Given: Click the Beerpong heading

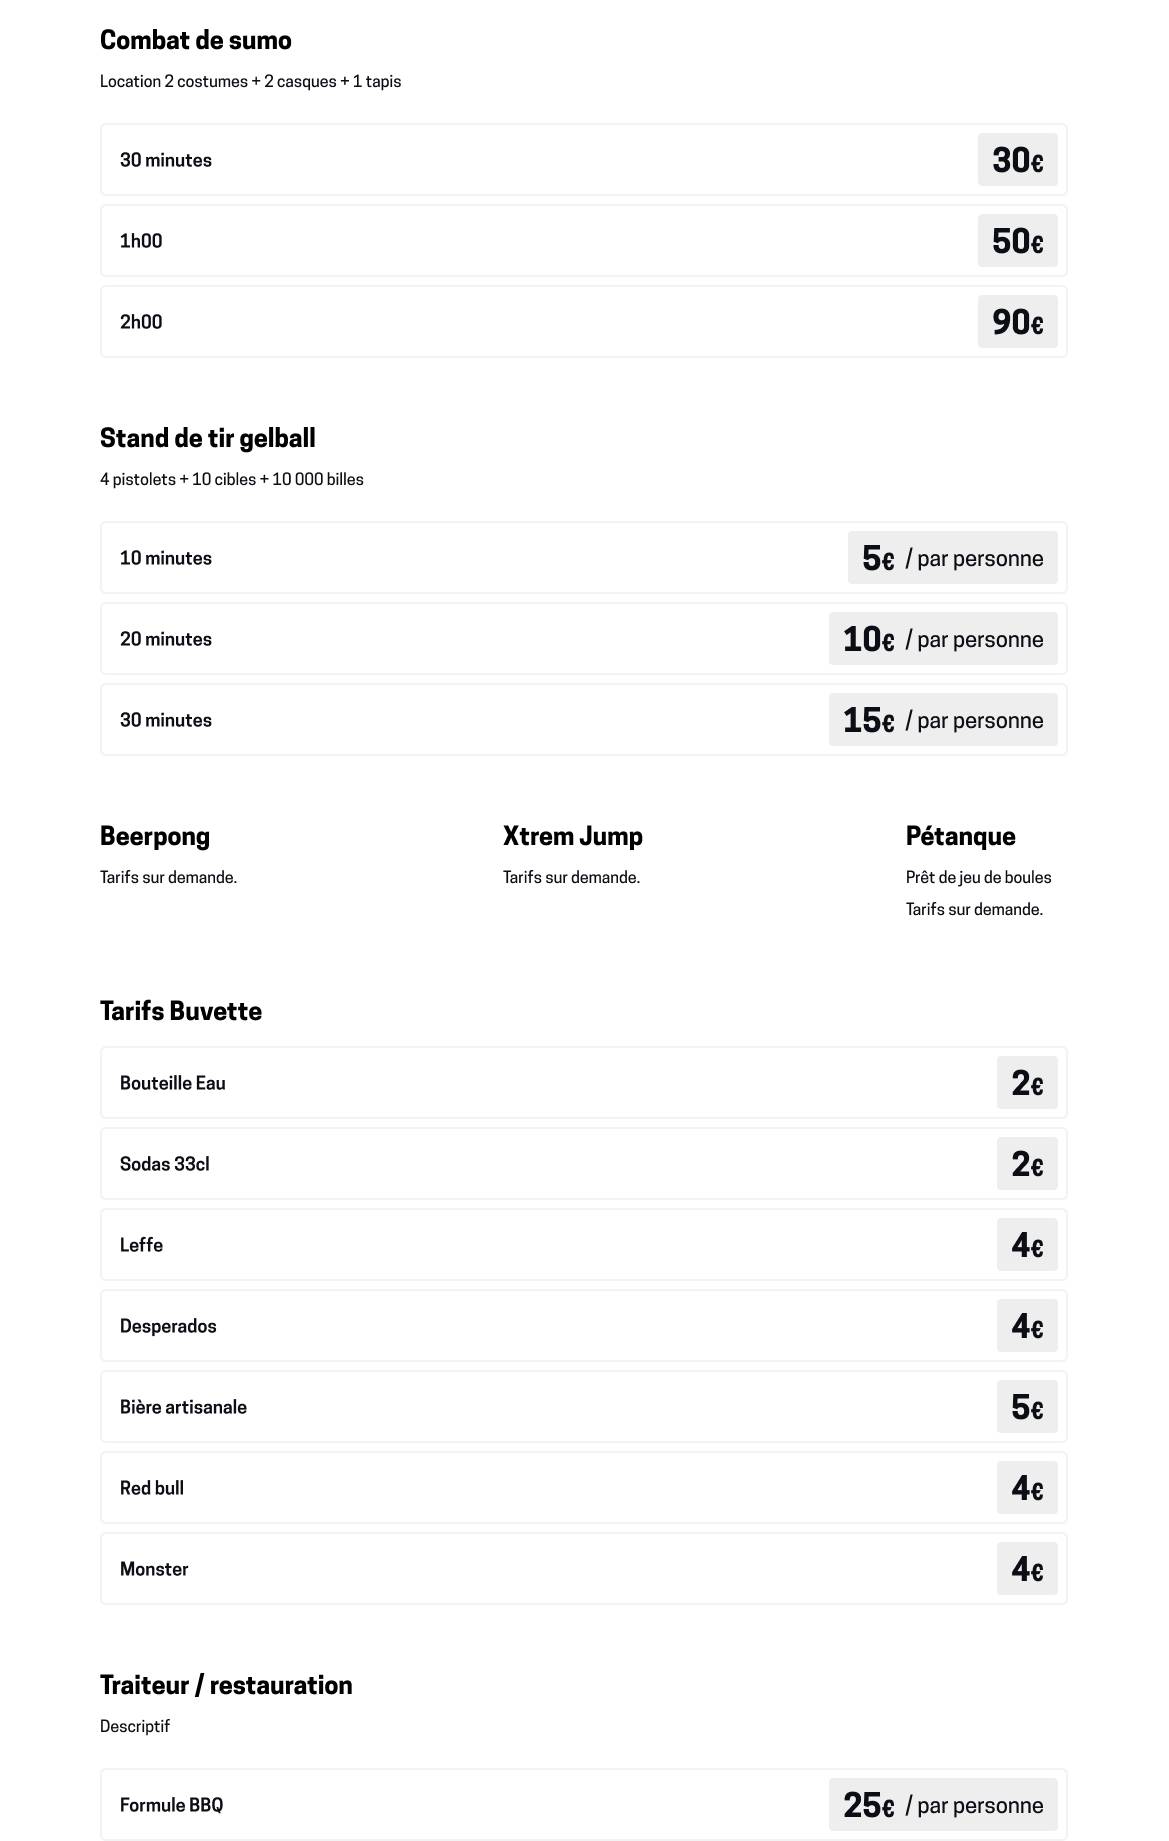Looking at the screenshot, I should 155,836.
